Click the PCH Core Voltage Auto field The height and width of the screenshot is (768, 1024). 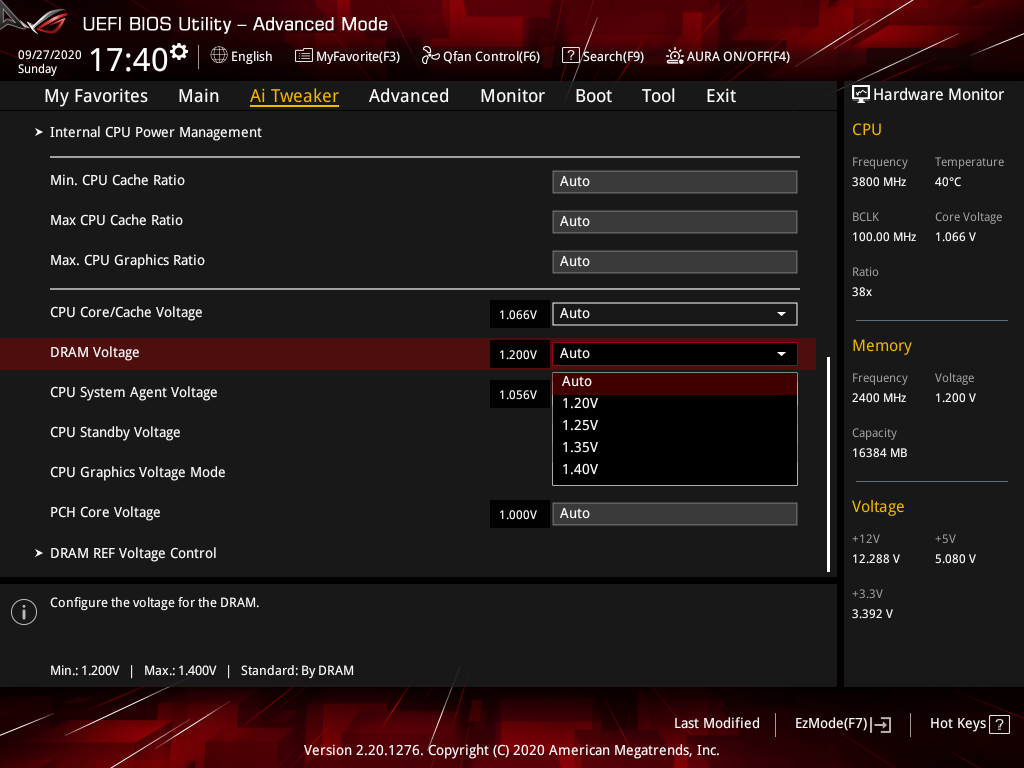tap(675, 514)
